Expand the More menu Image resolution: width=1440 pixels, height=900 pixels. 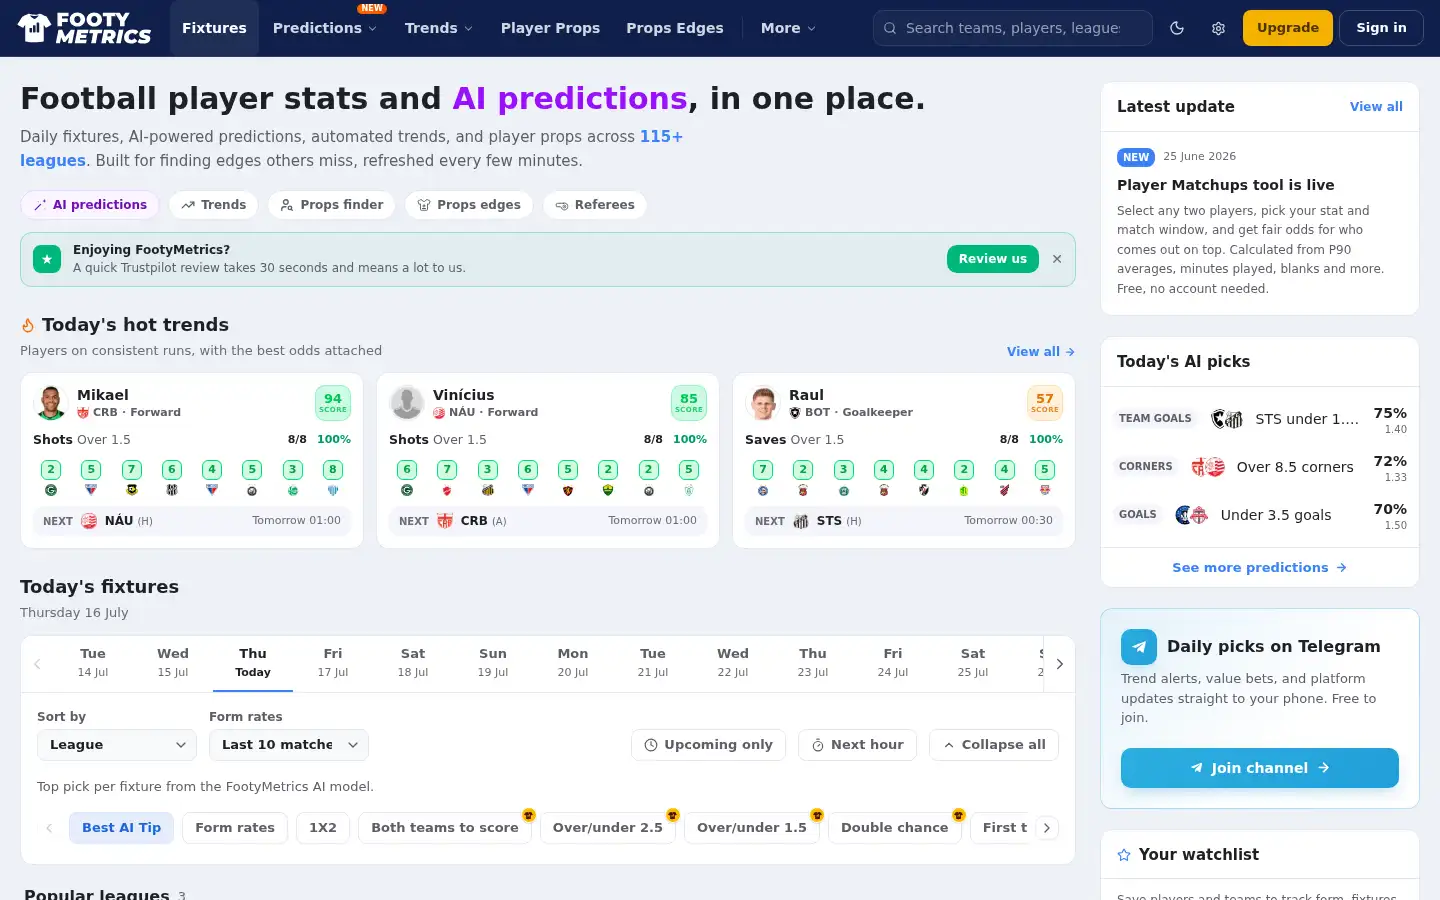click(788, 28)
